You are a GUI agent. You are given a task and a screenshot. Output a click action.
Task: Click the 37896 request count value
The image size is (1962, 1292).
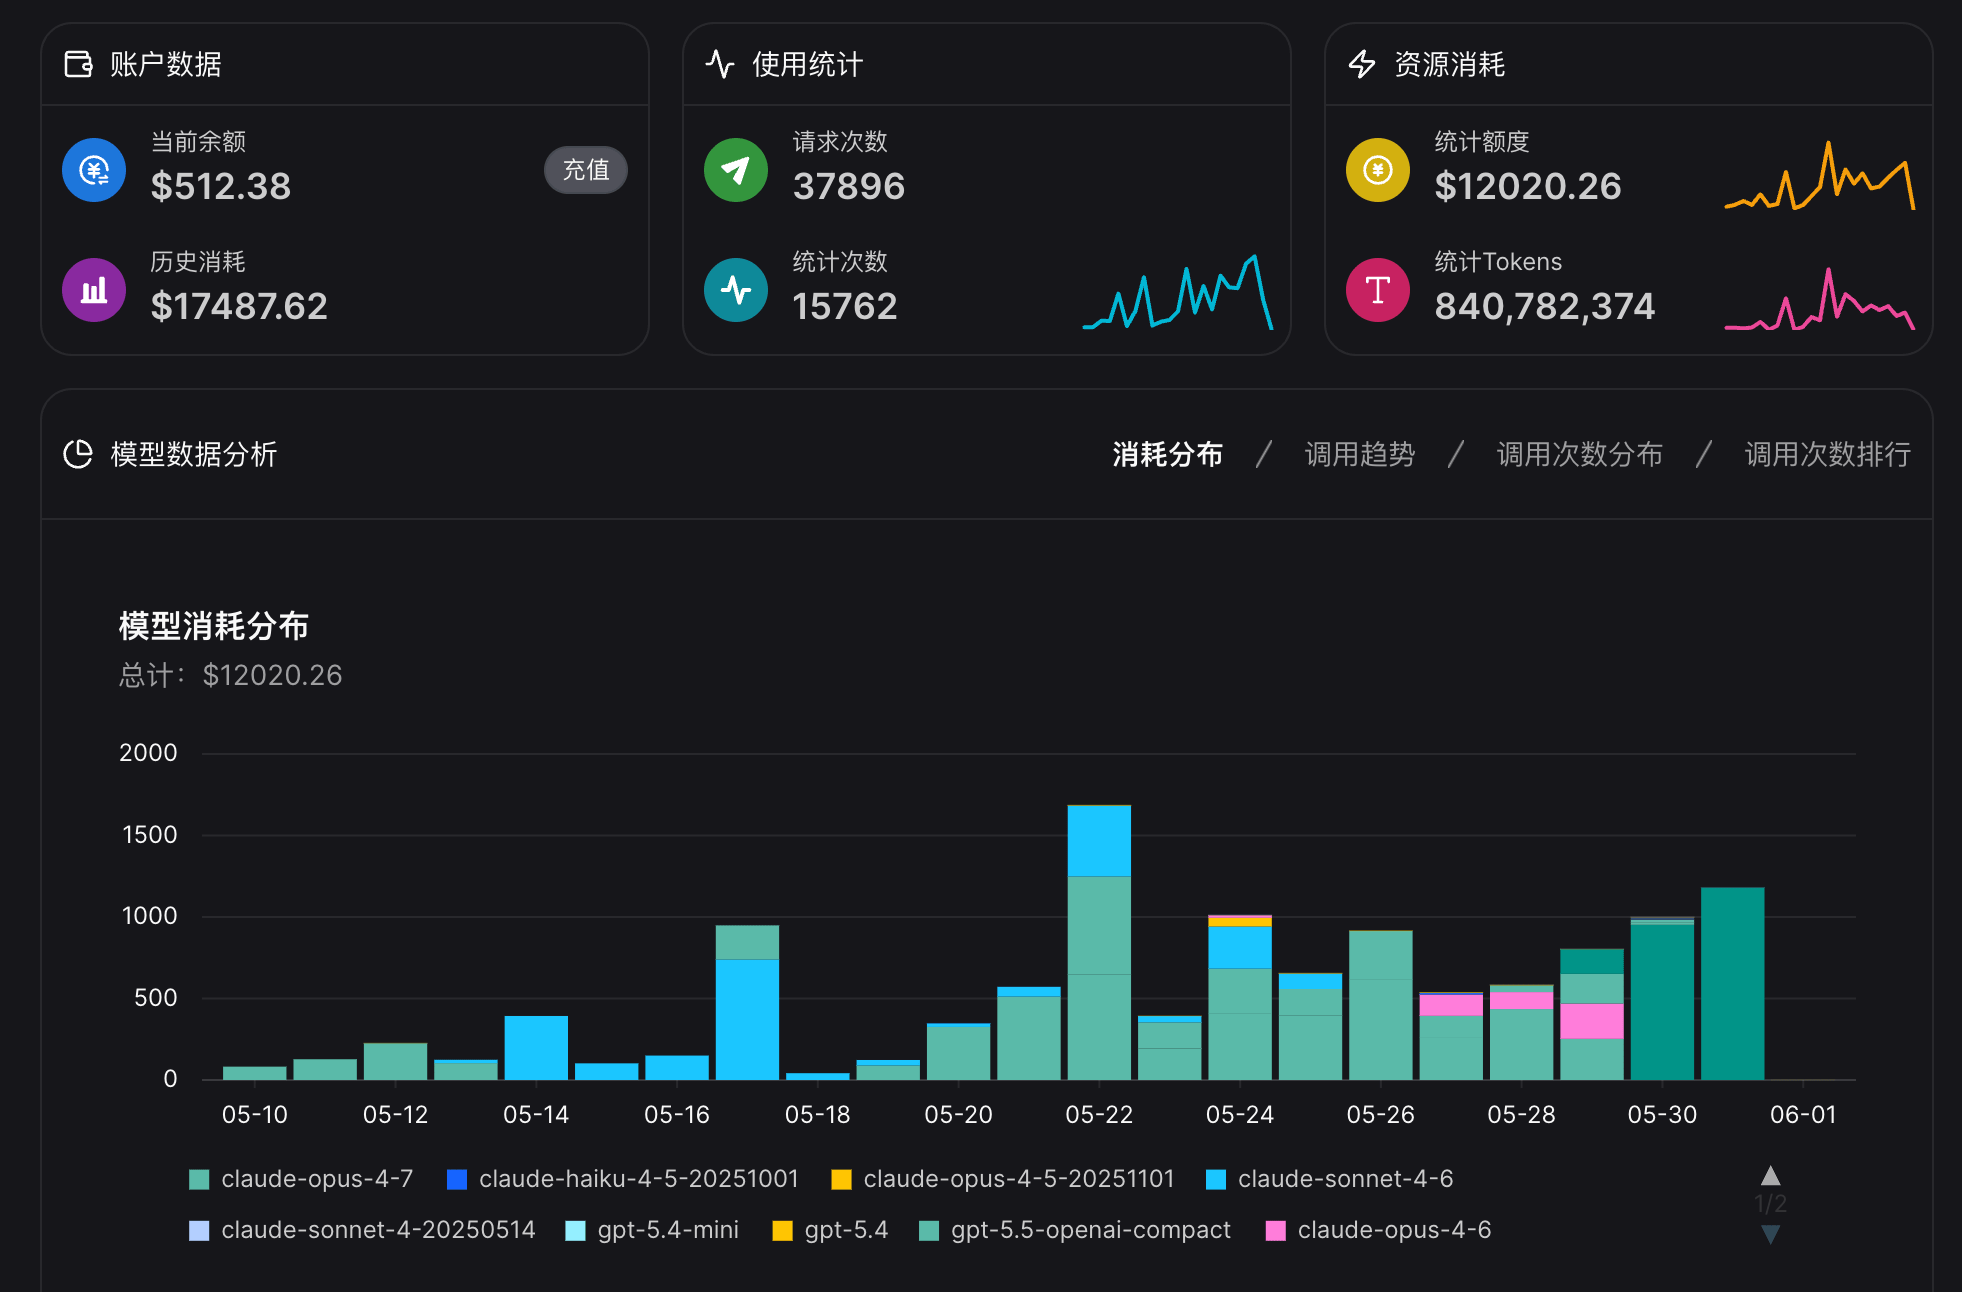(x=849, y=186)
